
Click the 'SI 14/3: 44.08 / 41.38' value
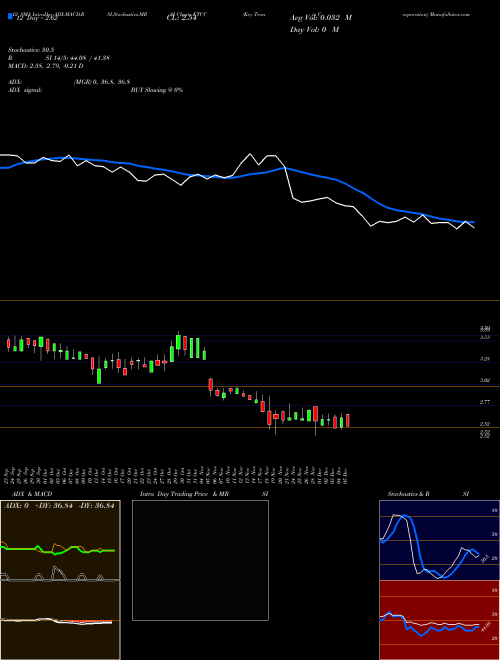click(78, 58)
